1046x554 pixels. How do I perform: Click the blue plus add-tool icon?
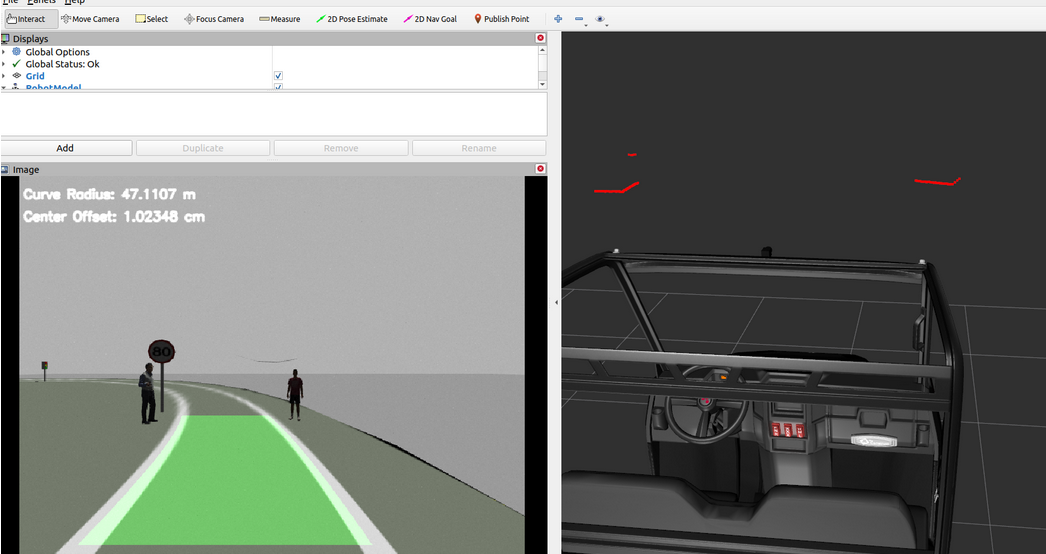pos(558,19)
